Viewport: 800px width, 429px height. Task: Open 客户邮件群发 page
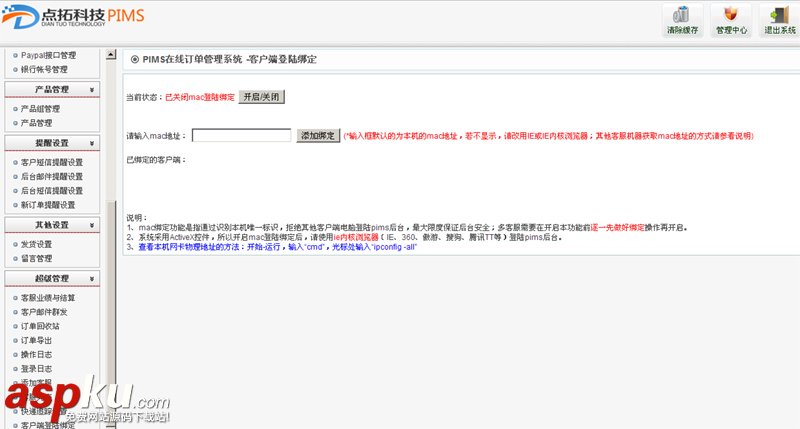44,312
